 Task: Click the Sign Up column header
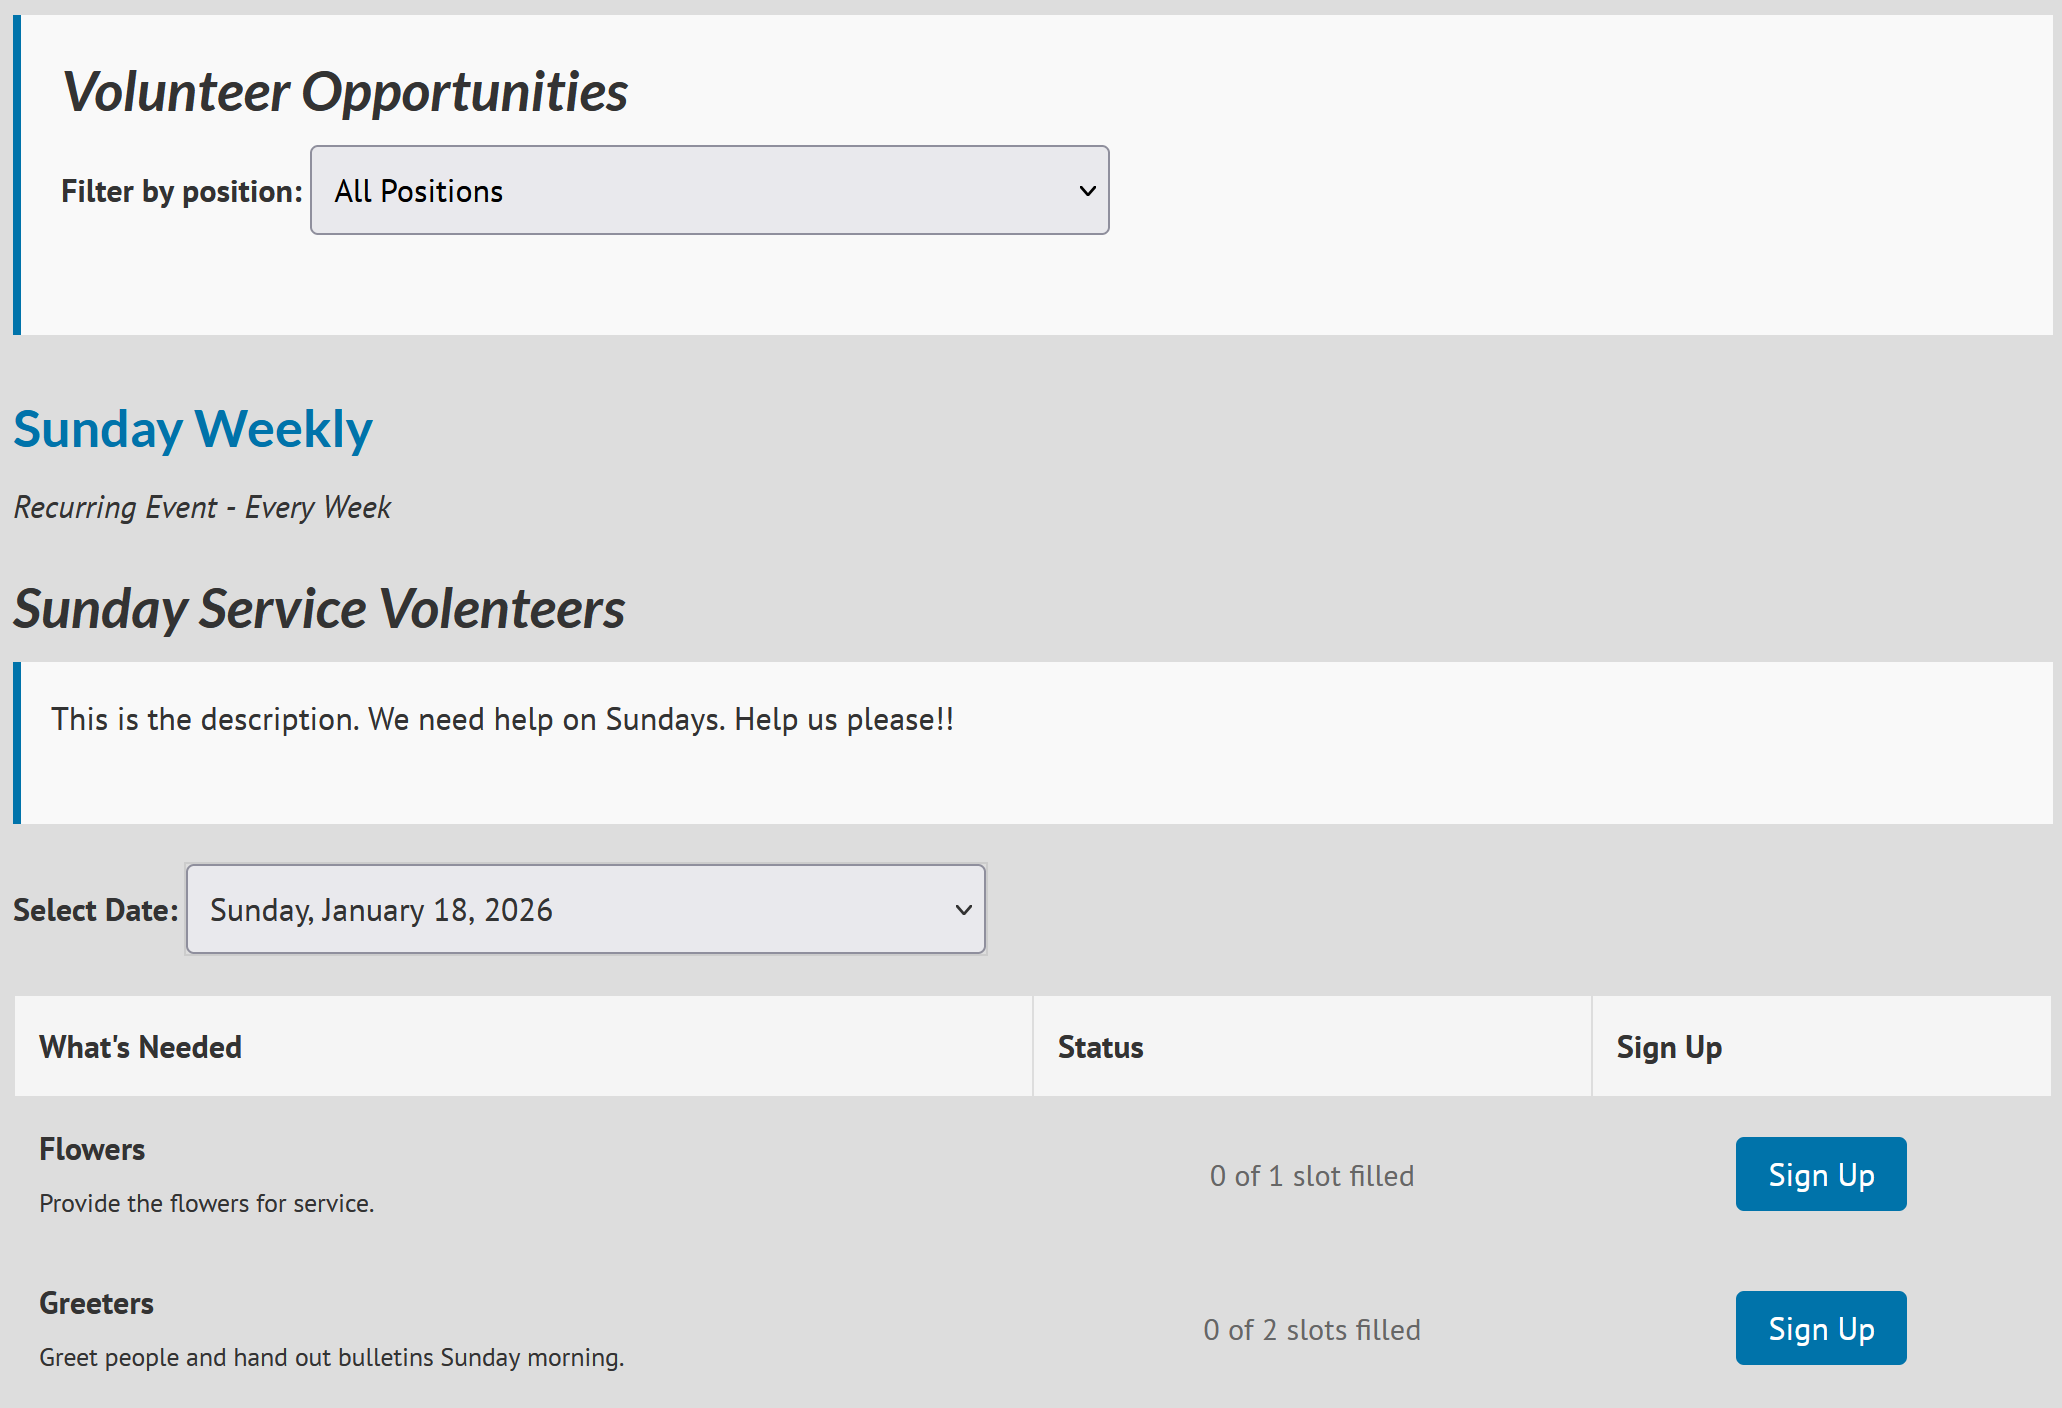click(1668, 1047)
